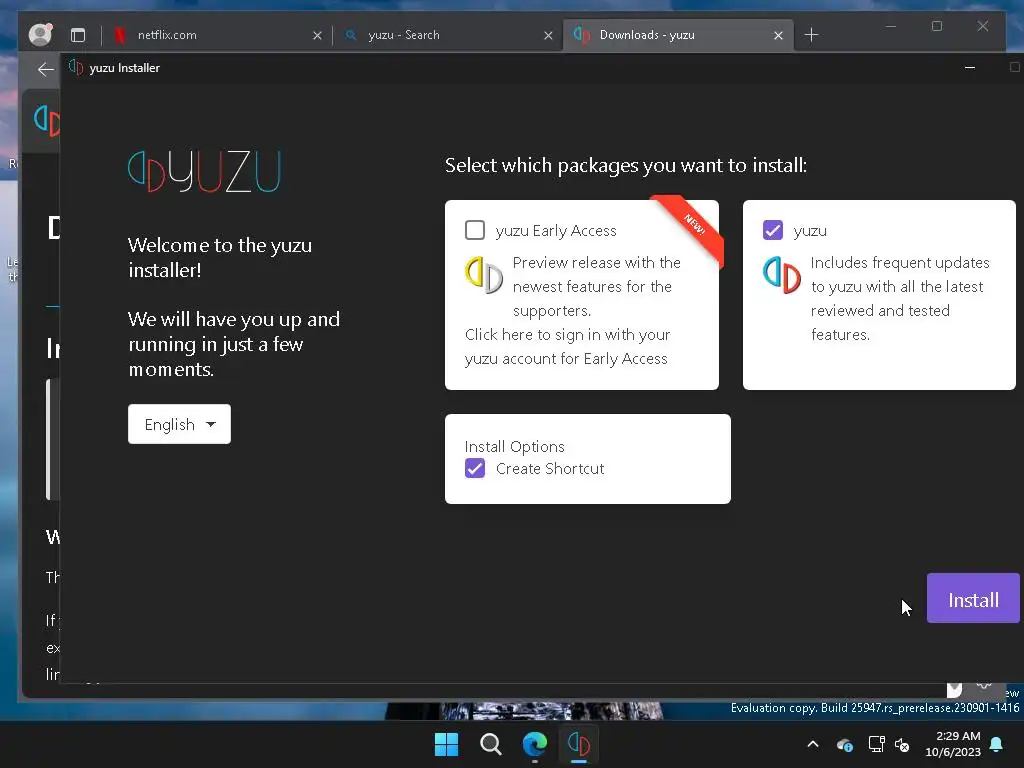1024x768 pixels.
Task: Click the NEW! ribbon on Early Access card
Action: (691, 227)
